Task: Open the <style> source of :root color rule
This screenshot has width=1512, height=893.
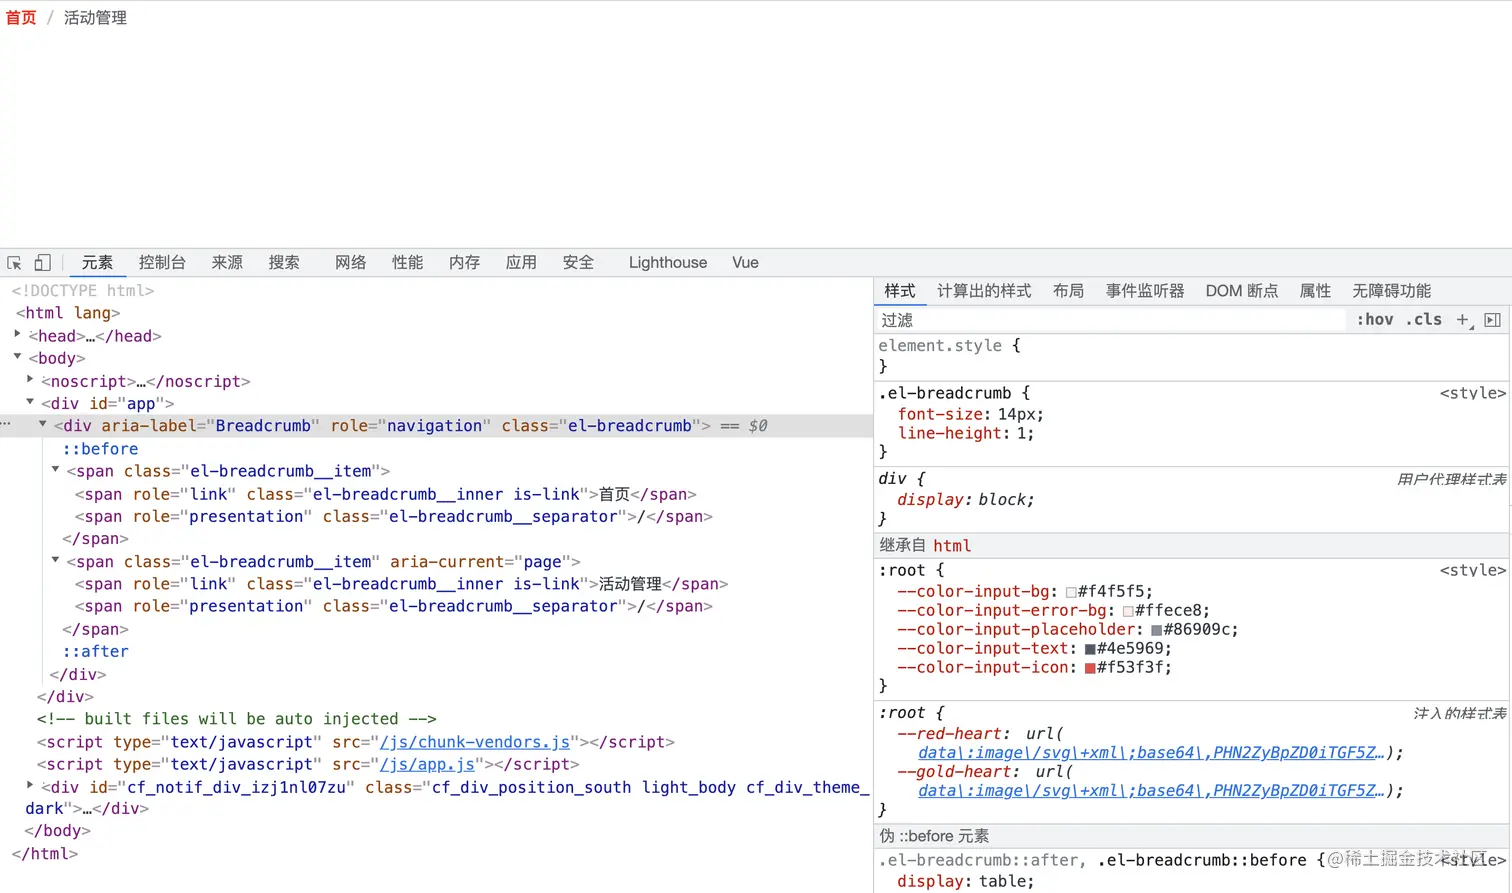Action: tap(1472, 571)
